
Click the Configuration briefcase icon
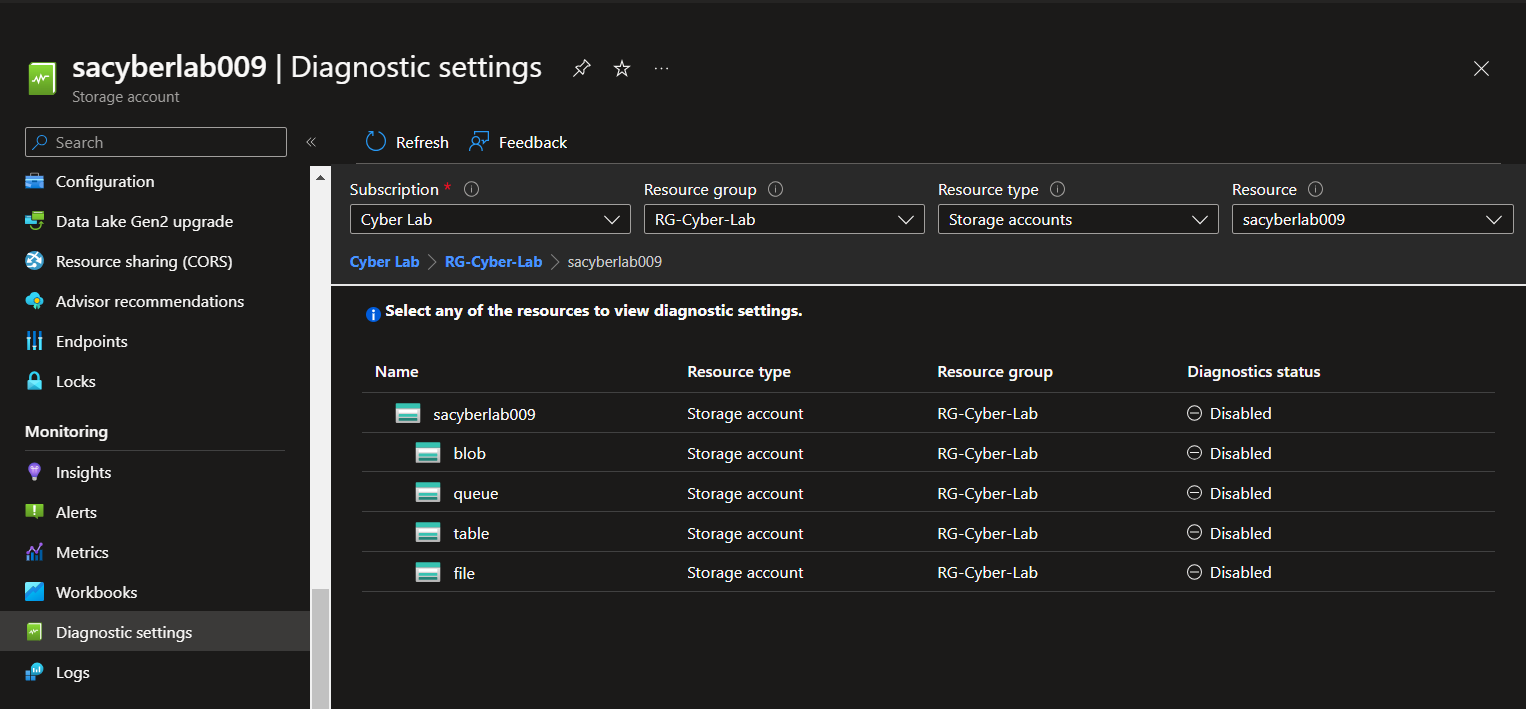pos(35,181)
